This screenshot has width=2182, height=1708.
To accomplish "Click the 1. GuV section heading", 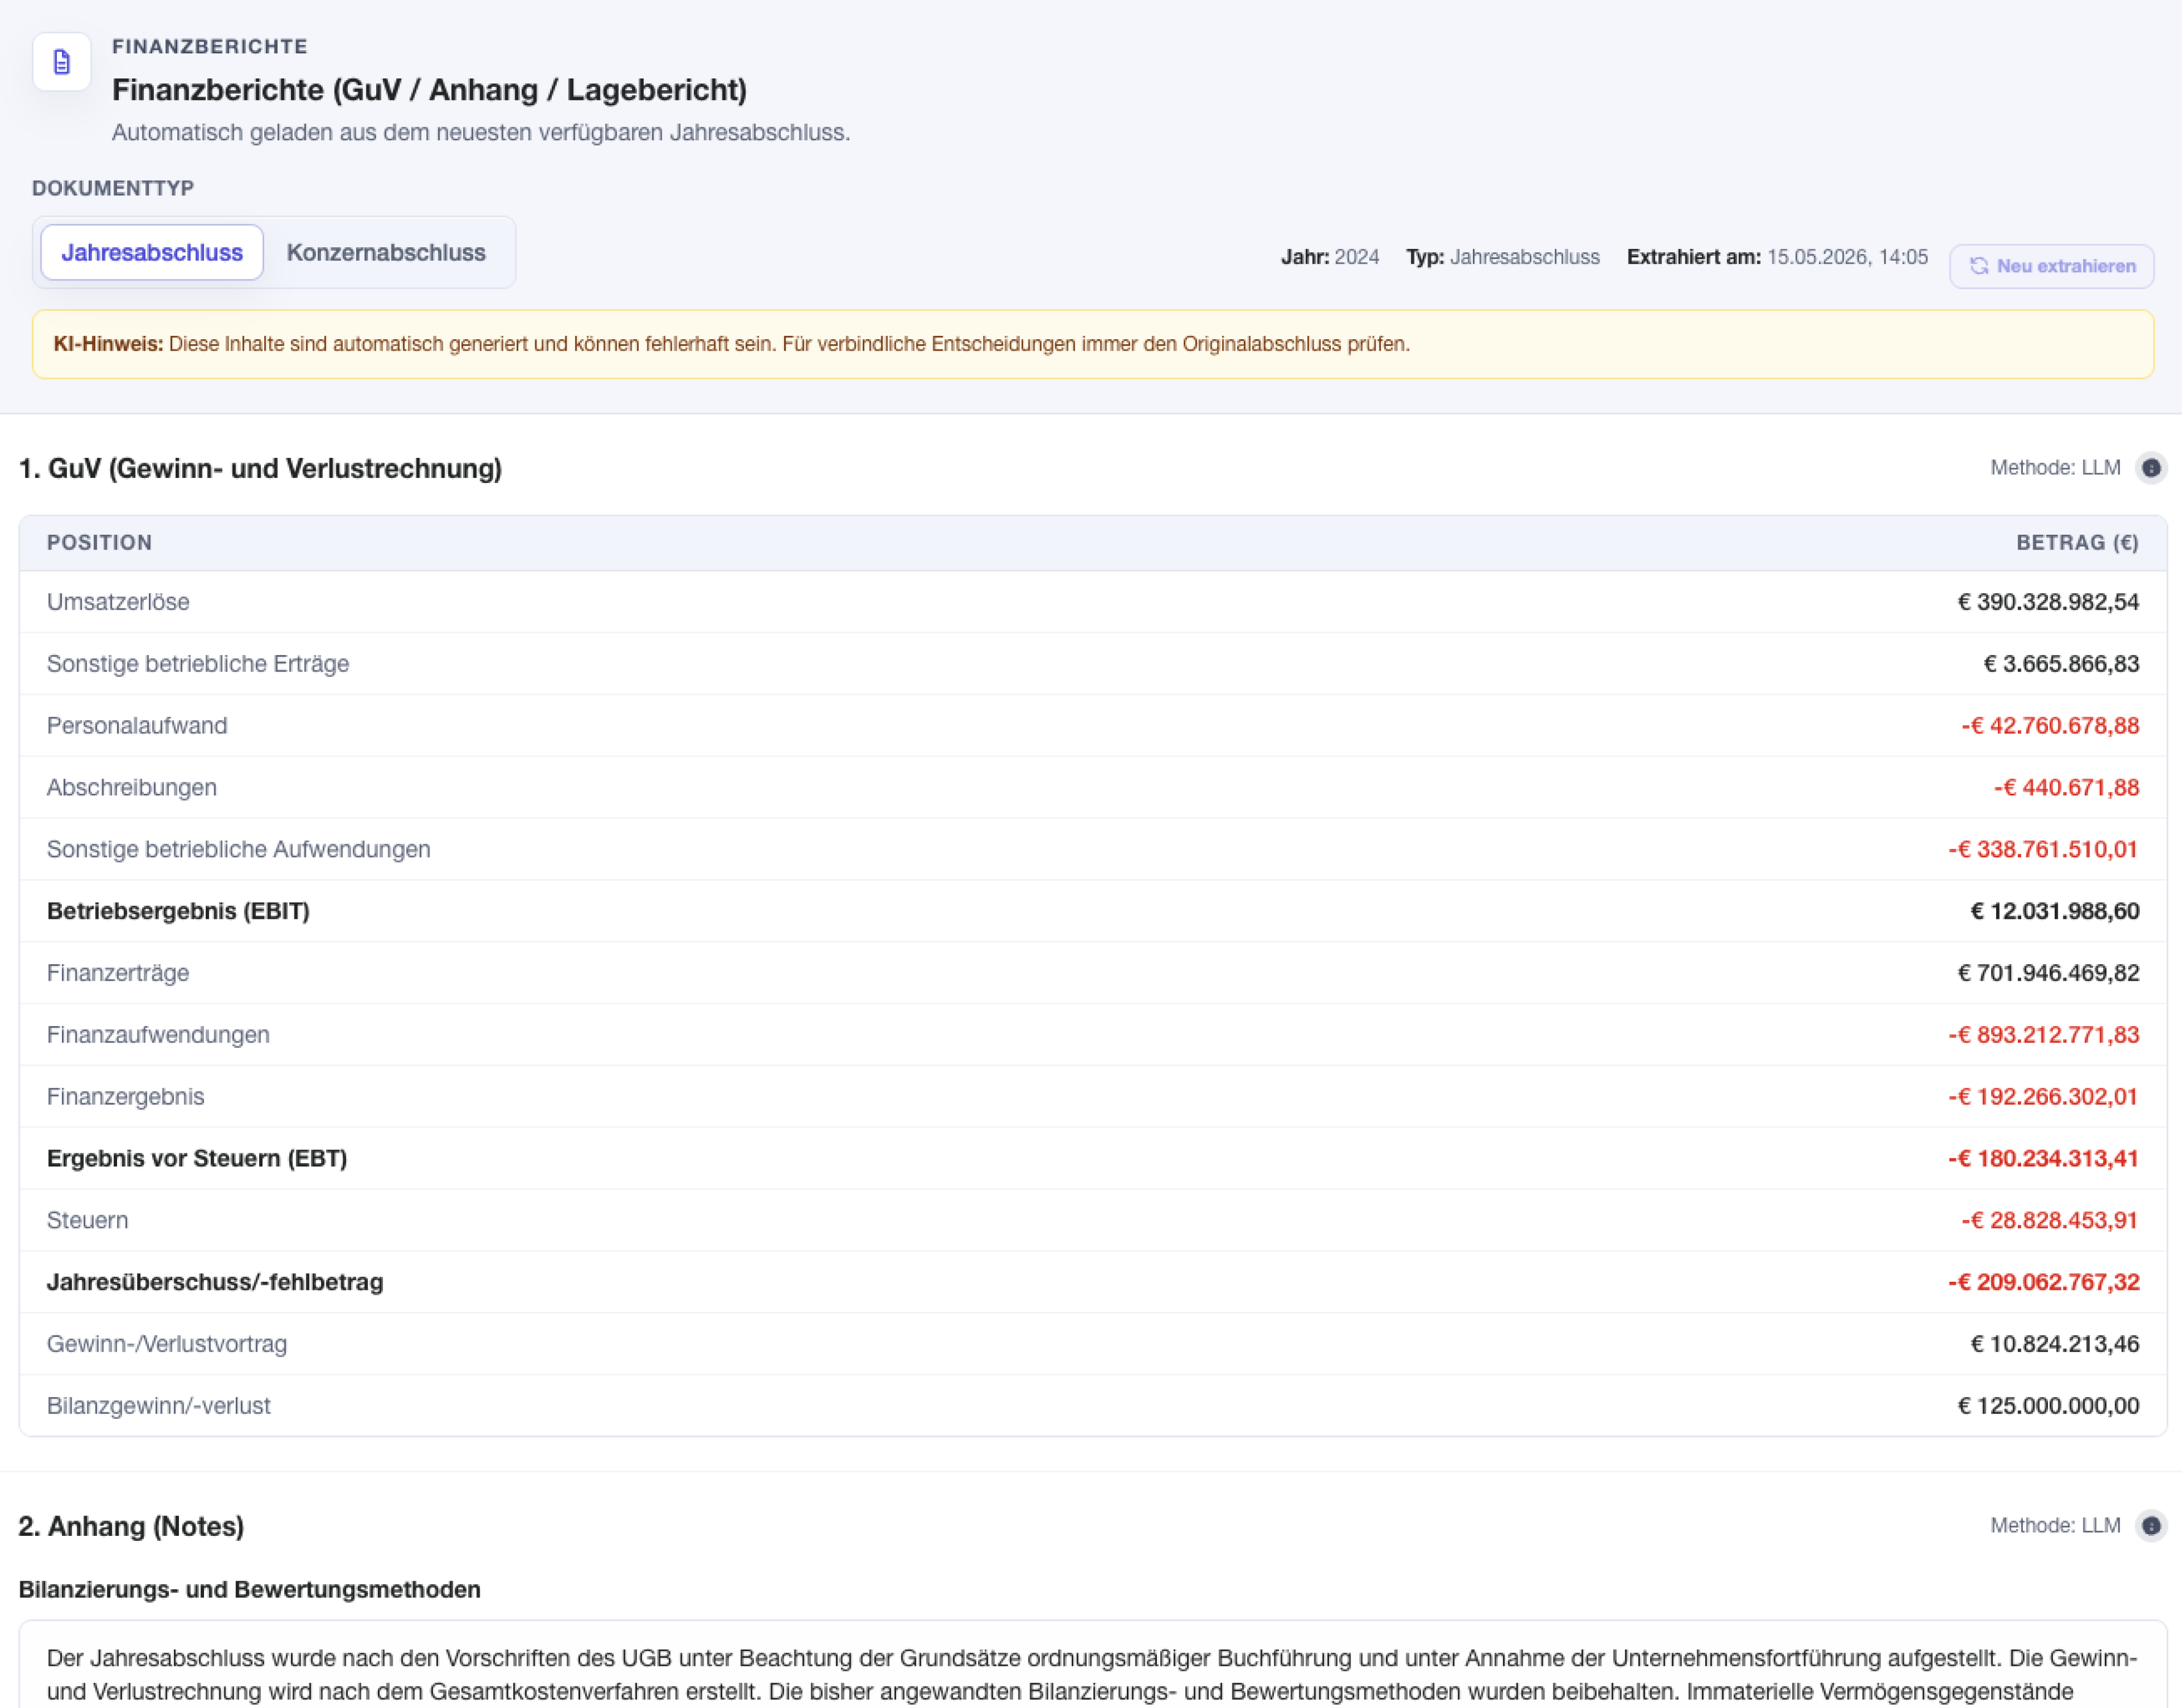I will tap(260, 468).
